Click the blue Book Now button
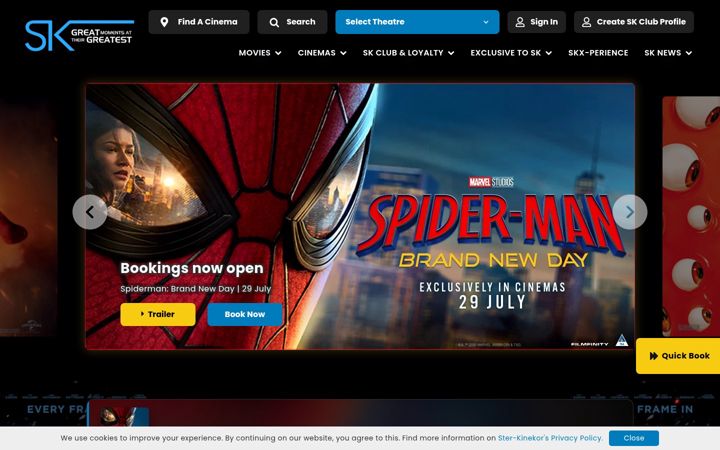The image size is (720, 450). pyautogui.click(x=245, y=315)
